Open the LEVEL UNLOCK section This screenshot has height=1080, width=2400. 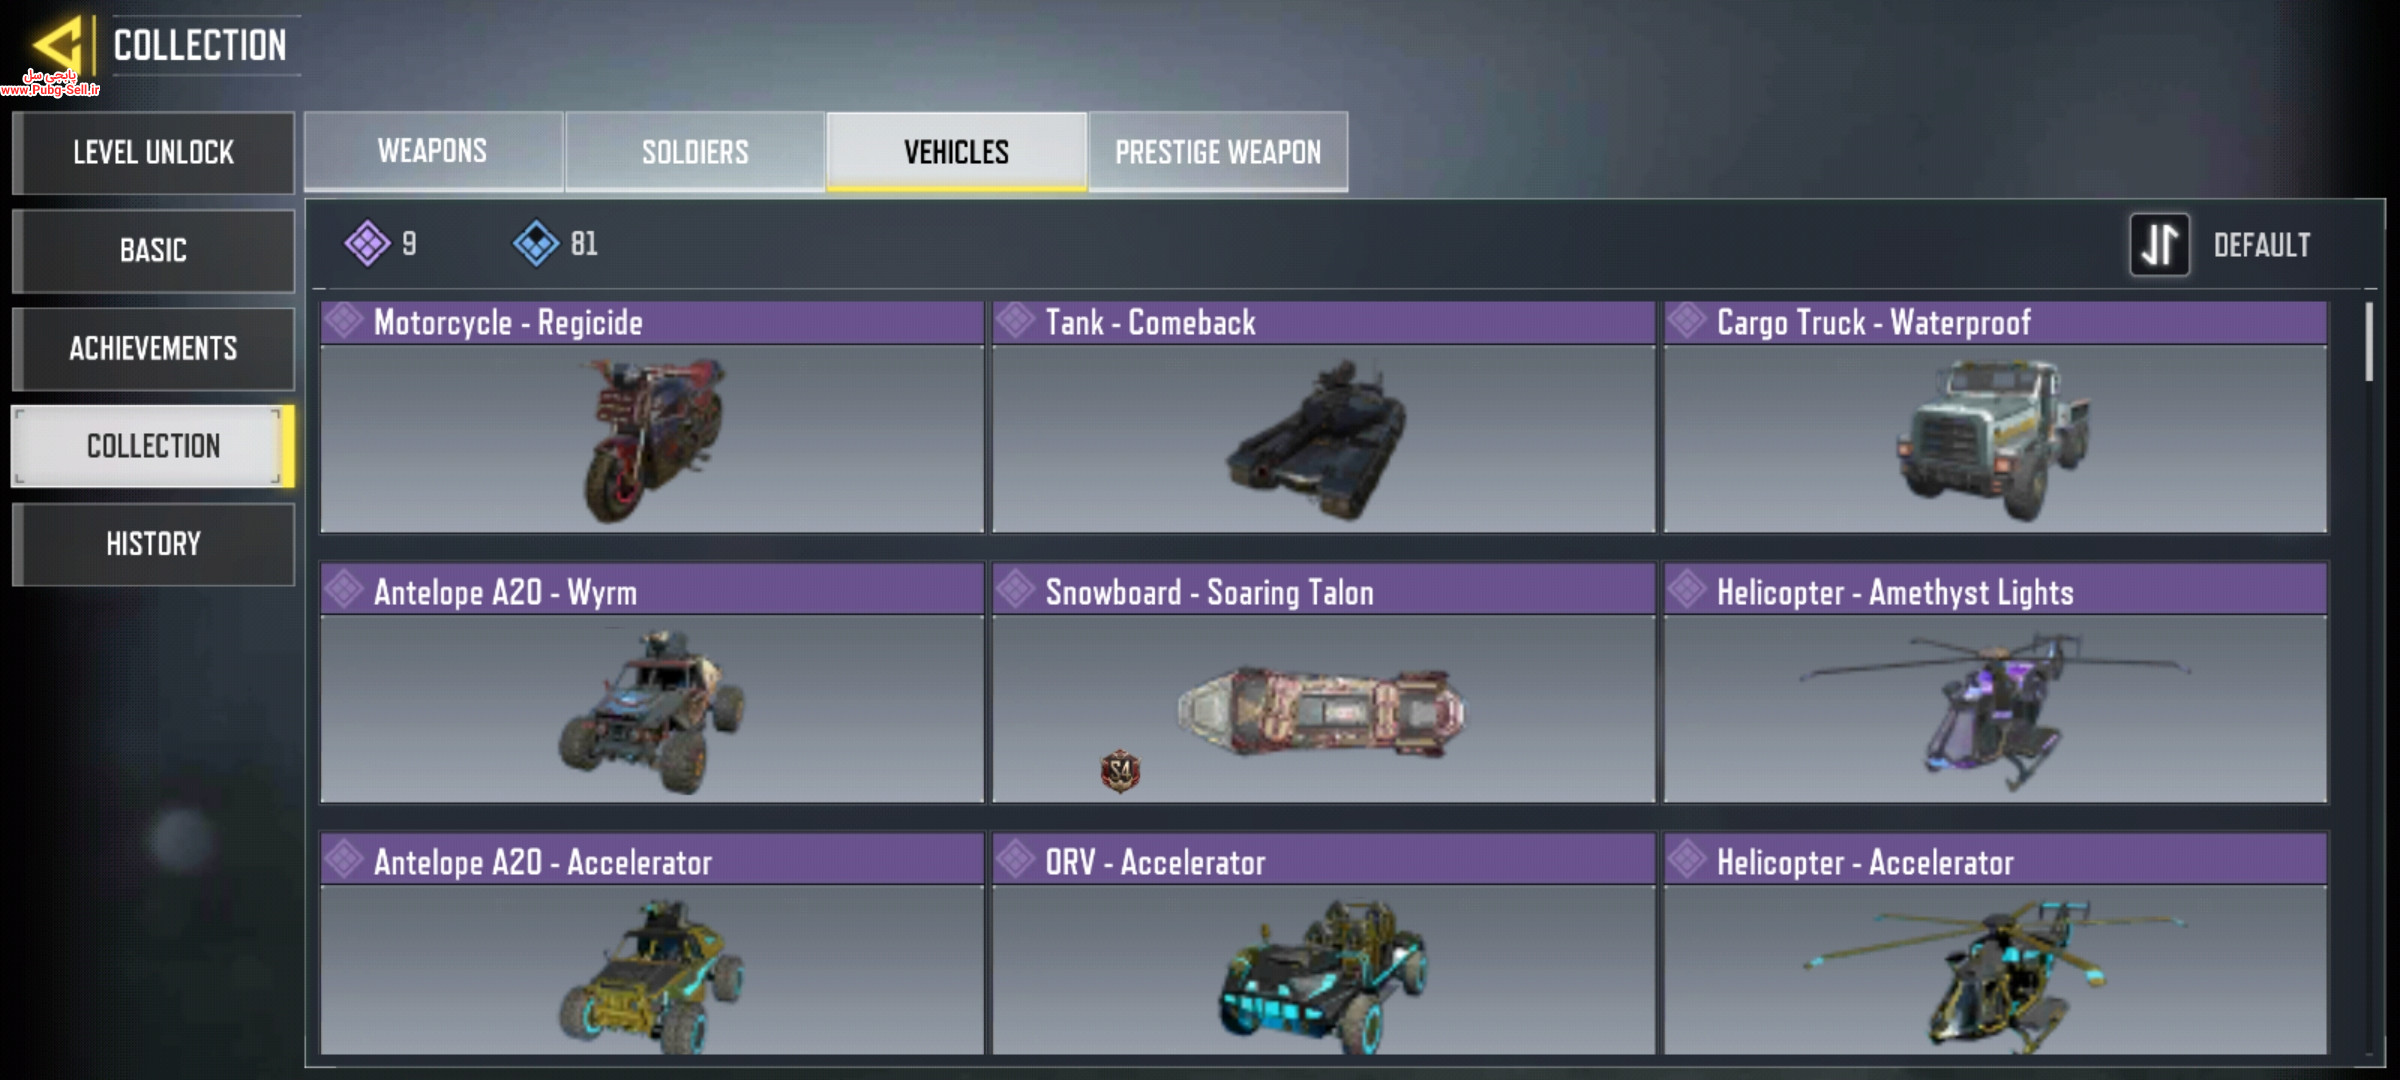(153, 152)
